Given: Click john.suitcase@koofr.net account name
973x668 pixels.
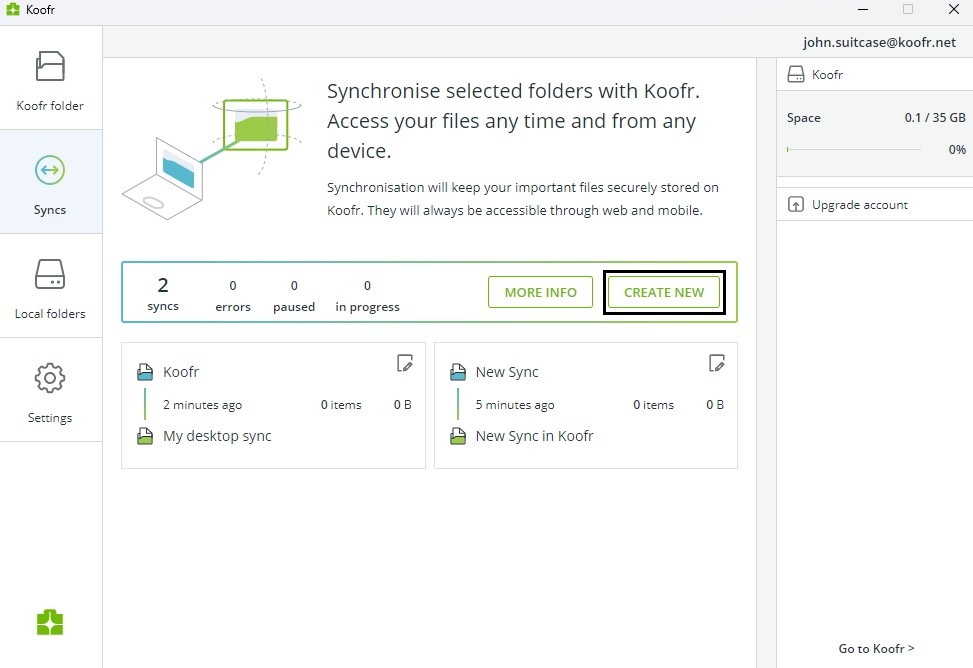Looking at the screenshot, I should (879, 42).
